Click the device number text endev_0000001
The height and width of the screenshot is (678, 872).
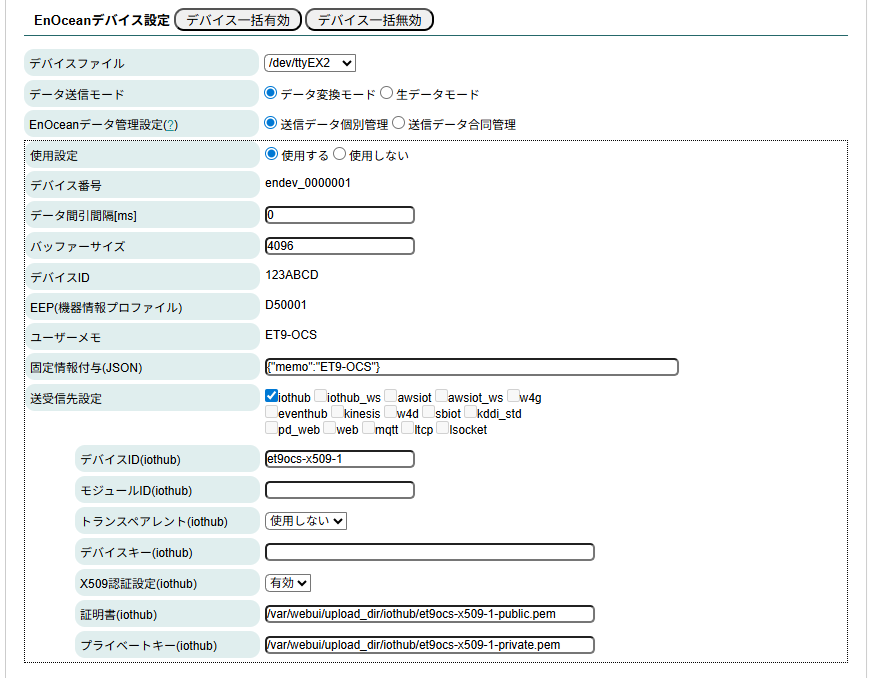308,183
